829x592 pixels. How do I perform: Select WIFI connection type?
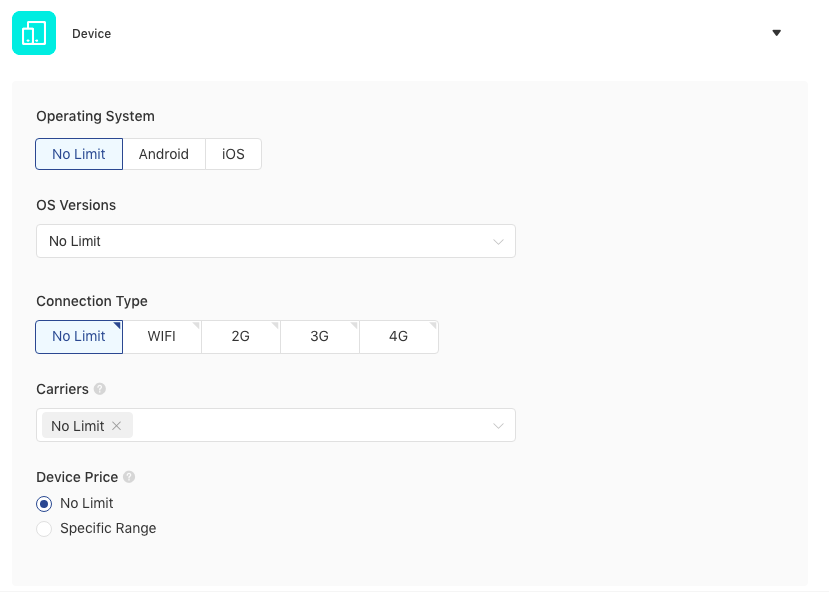tap(162, 336)
